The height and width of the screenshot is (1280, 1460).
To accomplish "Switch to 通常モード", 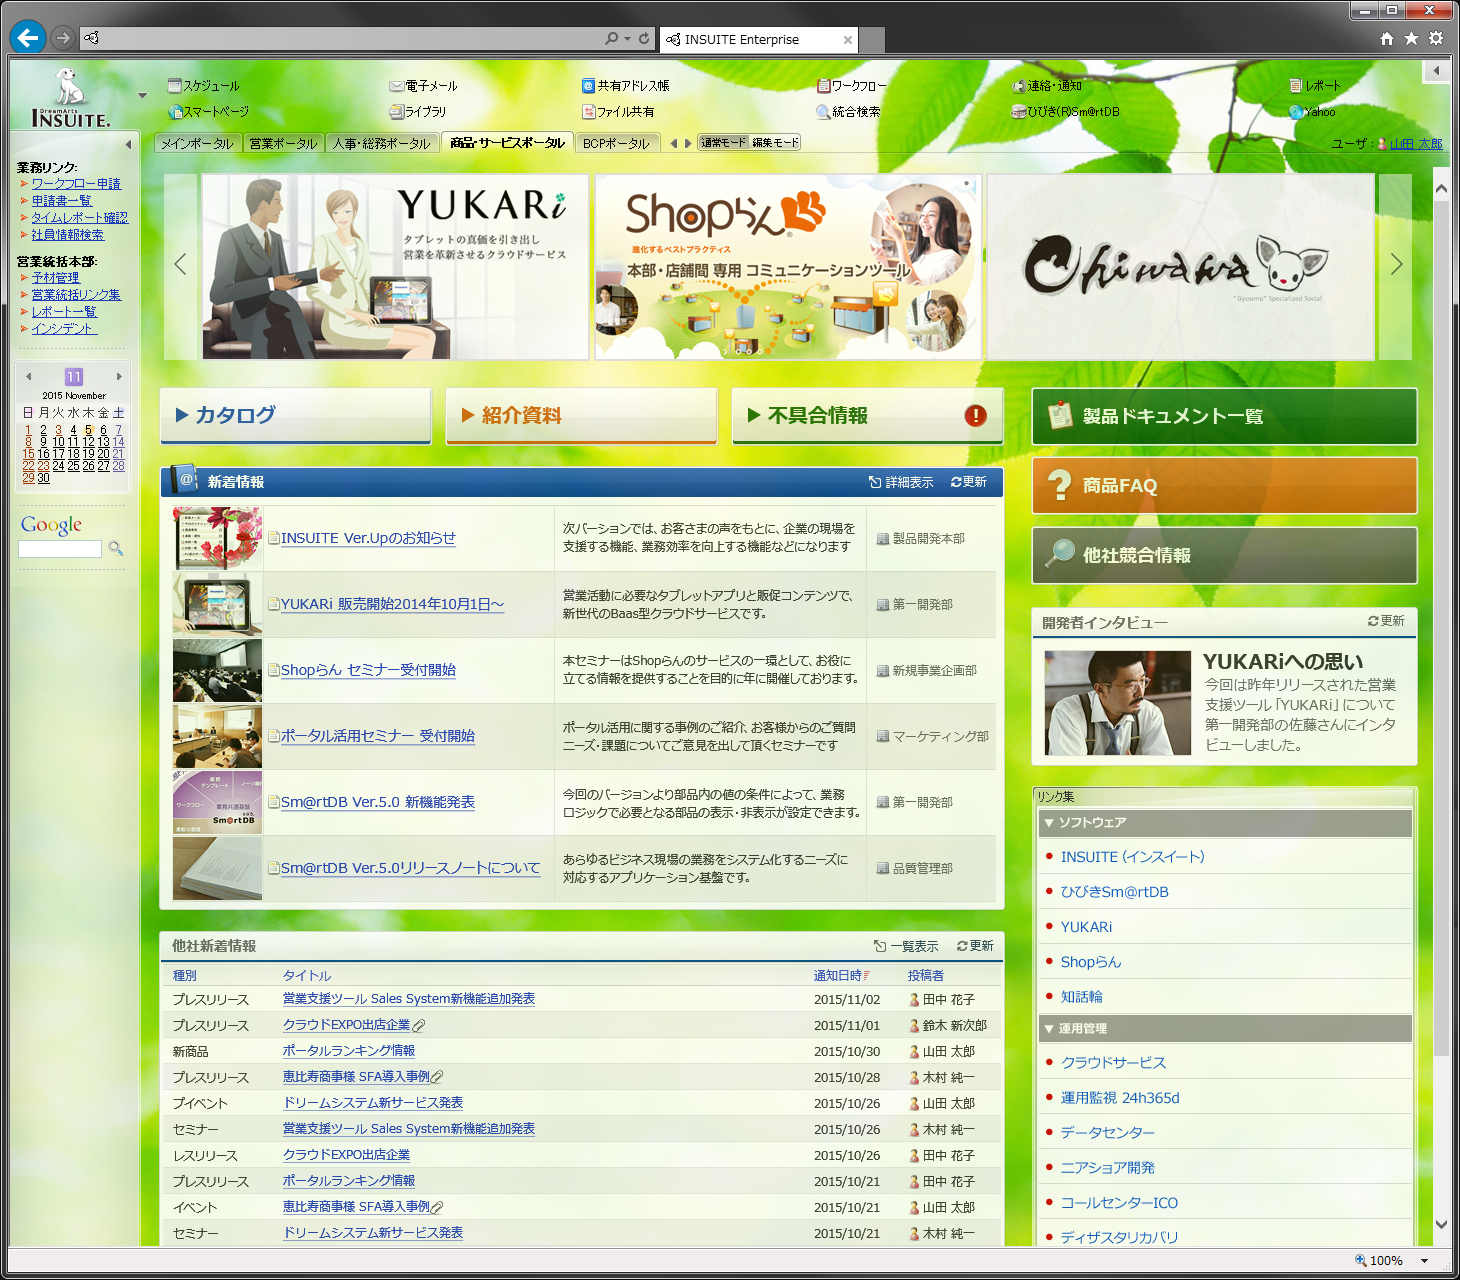I will (723, 143).
